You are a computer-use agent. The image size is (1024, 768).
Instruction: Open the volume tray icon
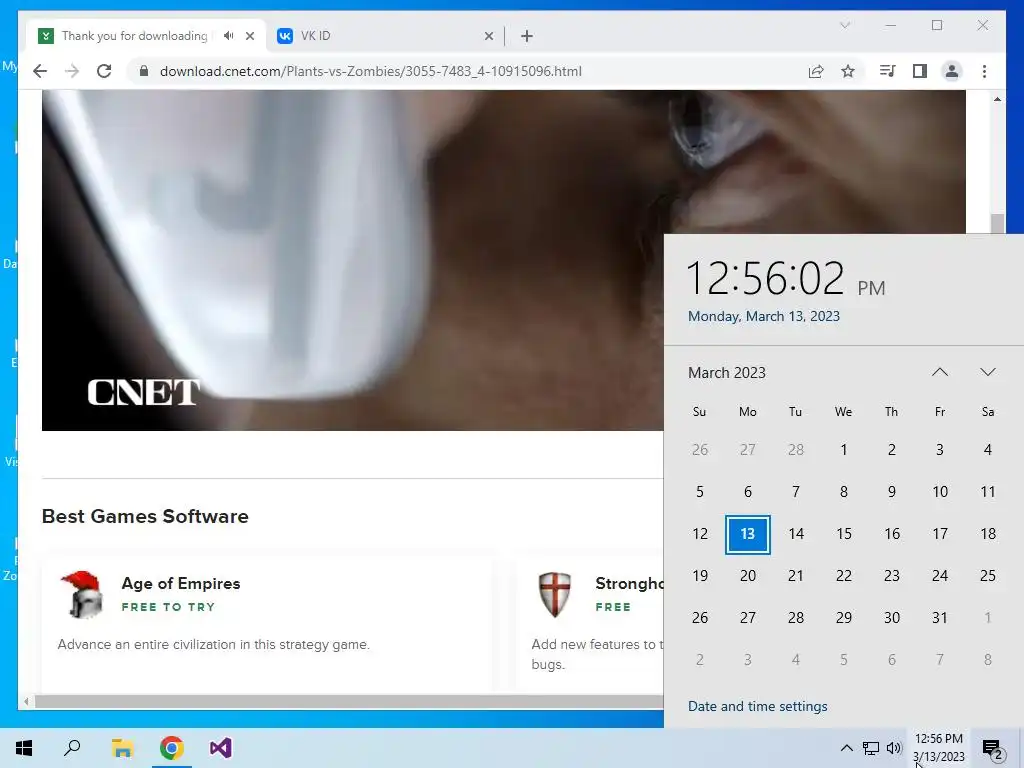(x=894, y=748)
